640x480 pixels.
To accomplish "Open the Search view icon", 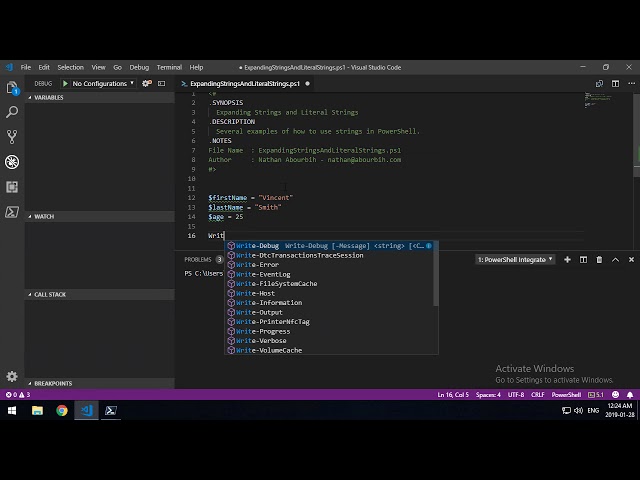I will tap(12, 112).
